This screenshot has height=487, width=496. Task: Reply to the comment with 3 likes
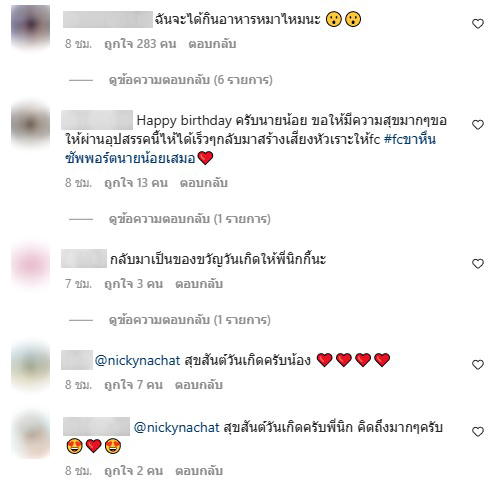click(x=199, y=284)
